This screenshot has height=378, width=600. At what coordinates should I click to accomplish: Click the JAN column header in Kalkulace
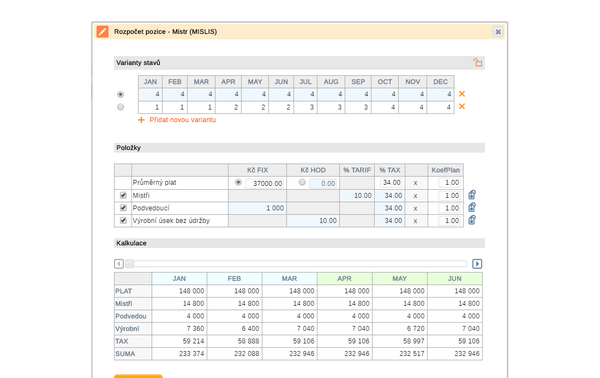[x=179, y=279]
